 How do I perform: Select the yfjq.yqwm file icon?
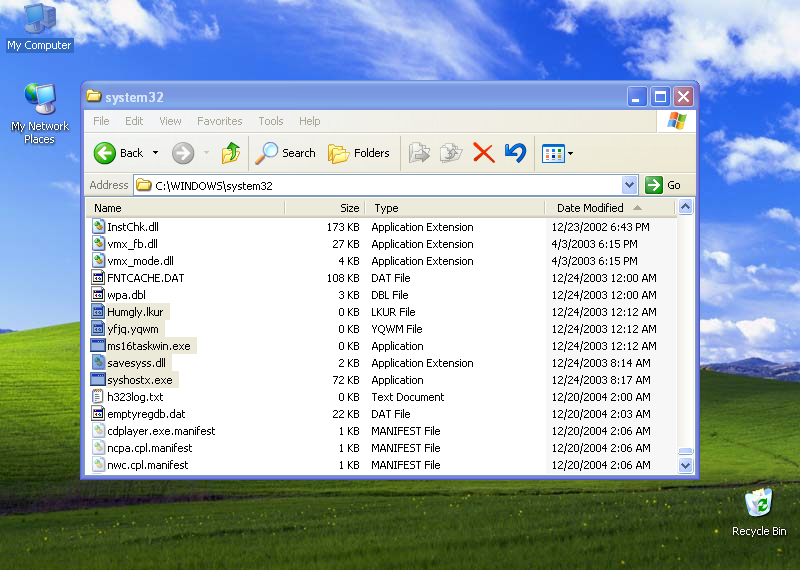pos(98,328)
